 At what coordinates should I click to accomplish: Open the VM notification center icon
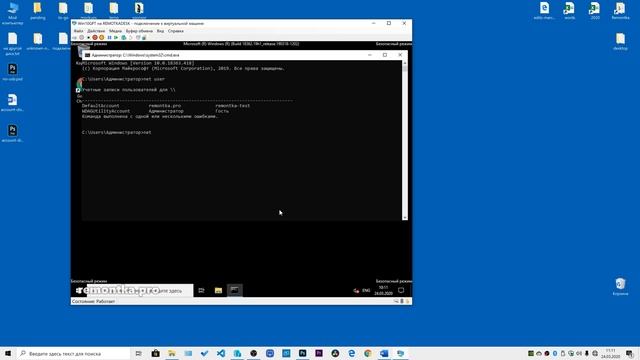pos(401,291)
